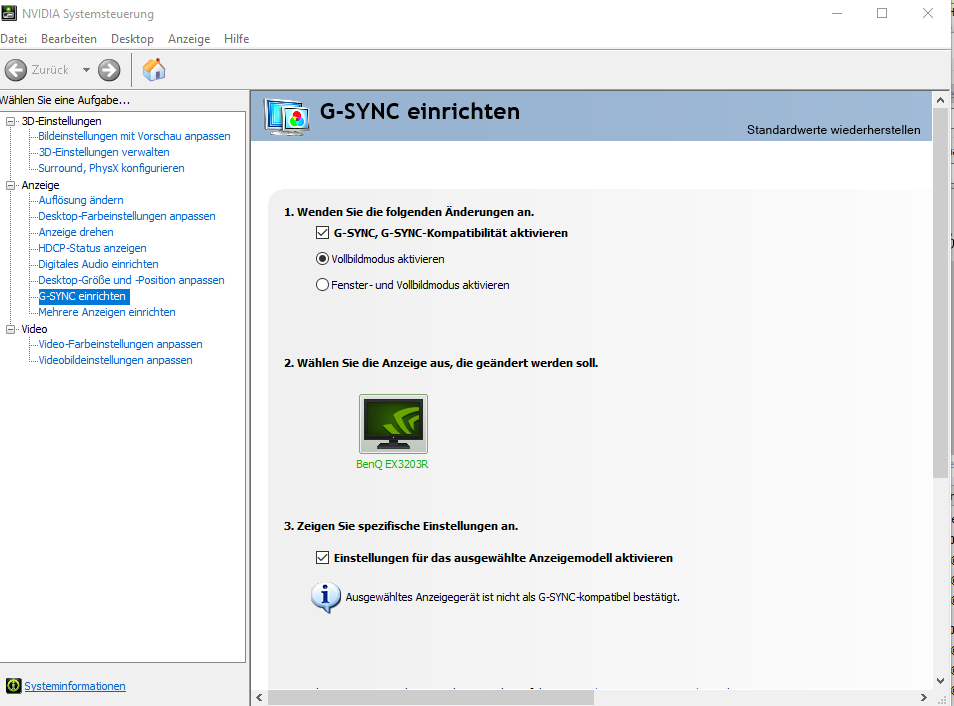The height and width of the screenshot is (706, 954).
Task: Open the Desktop menu
Action: click(x=132, y=39)
